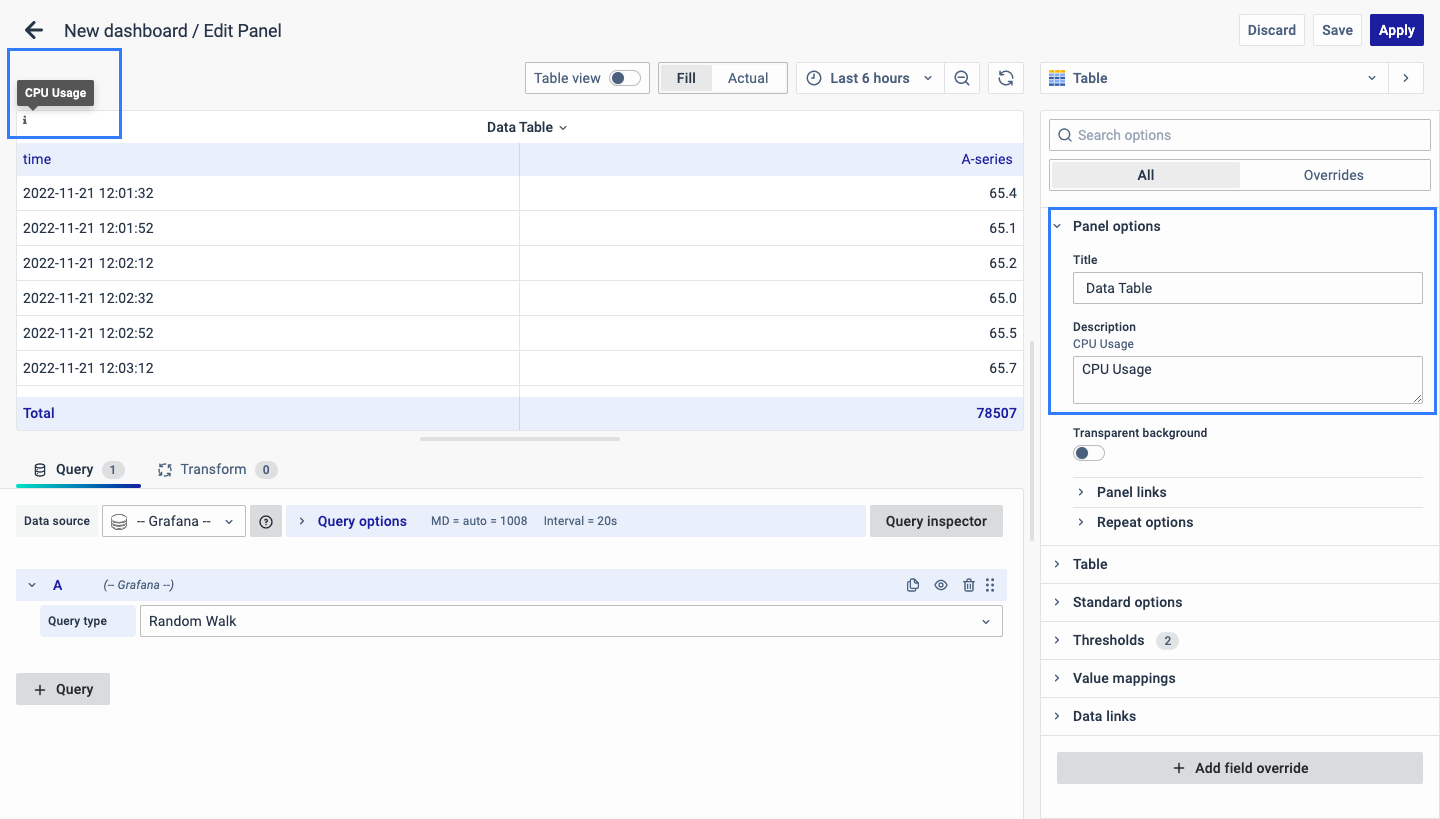Click the back arrow to leave Edit Panel
Image resolution: width=1440 pixels, height=819 pixels.
tap(34, 30)
